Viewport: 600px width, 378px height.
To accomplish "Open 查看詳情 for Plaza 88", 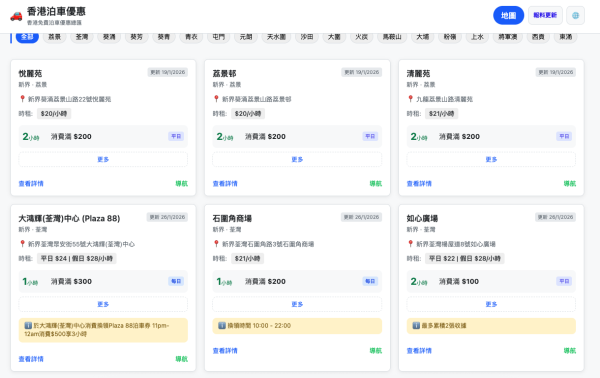I will 31,359.
